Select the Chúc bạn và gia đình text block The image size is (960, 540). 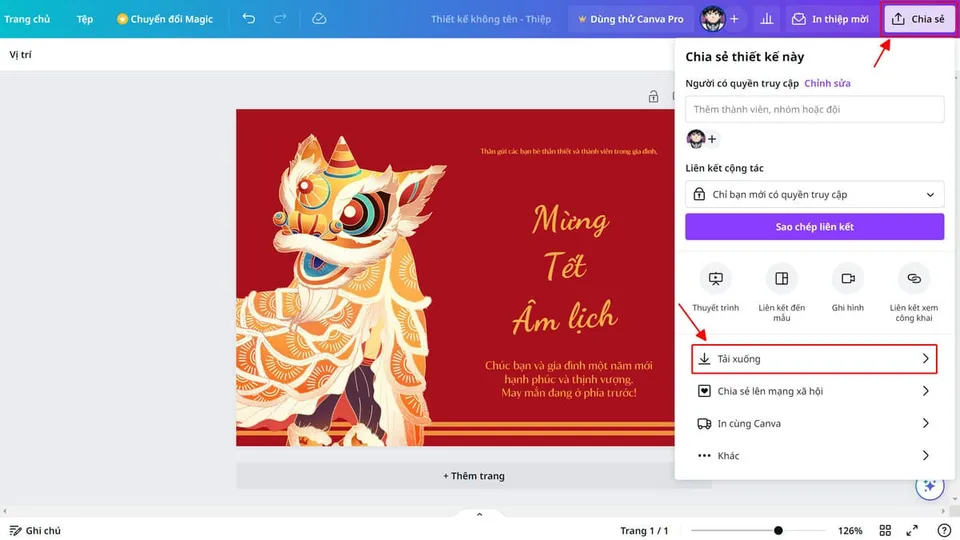point(569,379)
